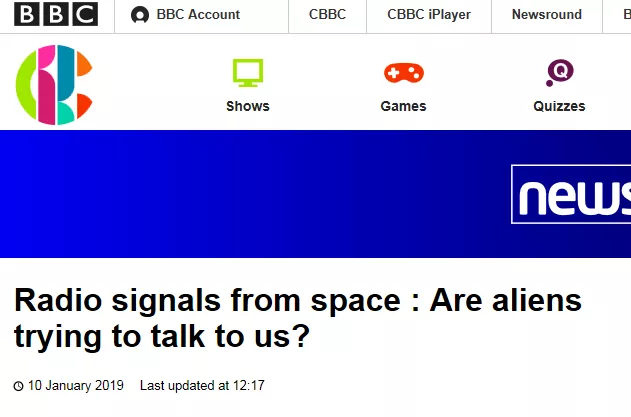Screen dimensions: 631x417
Task: Open CBBC iPlayer from top bar
Action: (428, 15)
